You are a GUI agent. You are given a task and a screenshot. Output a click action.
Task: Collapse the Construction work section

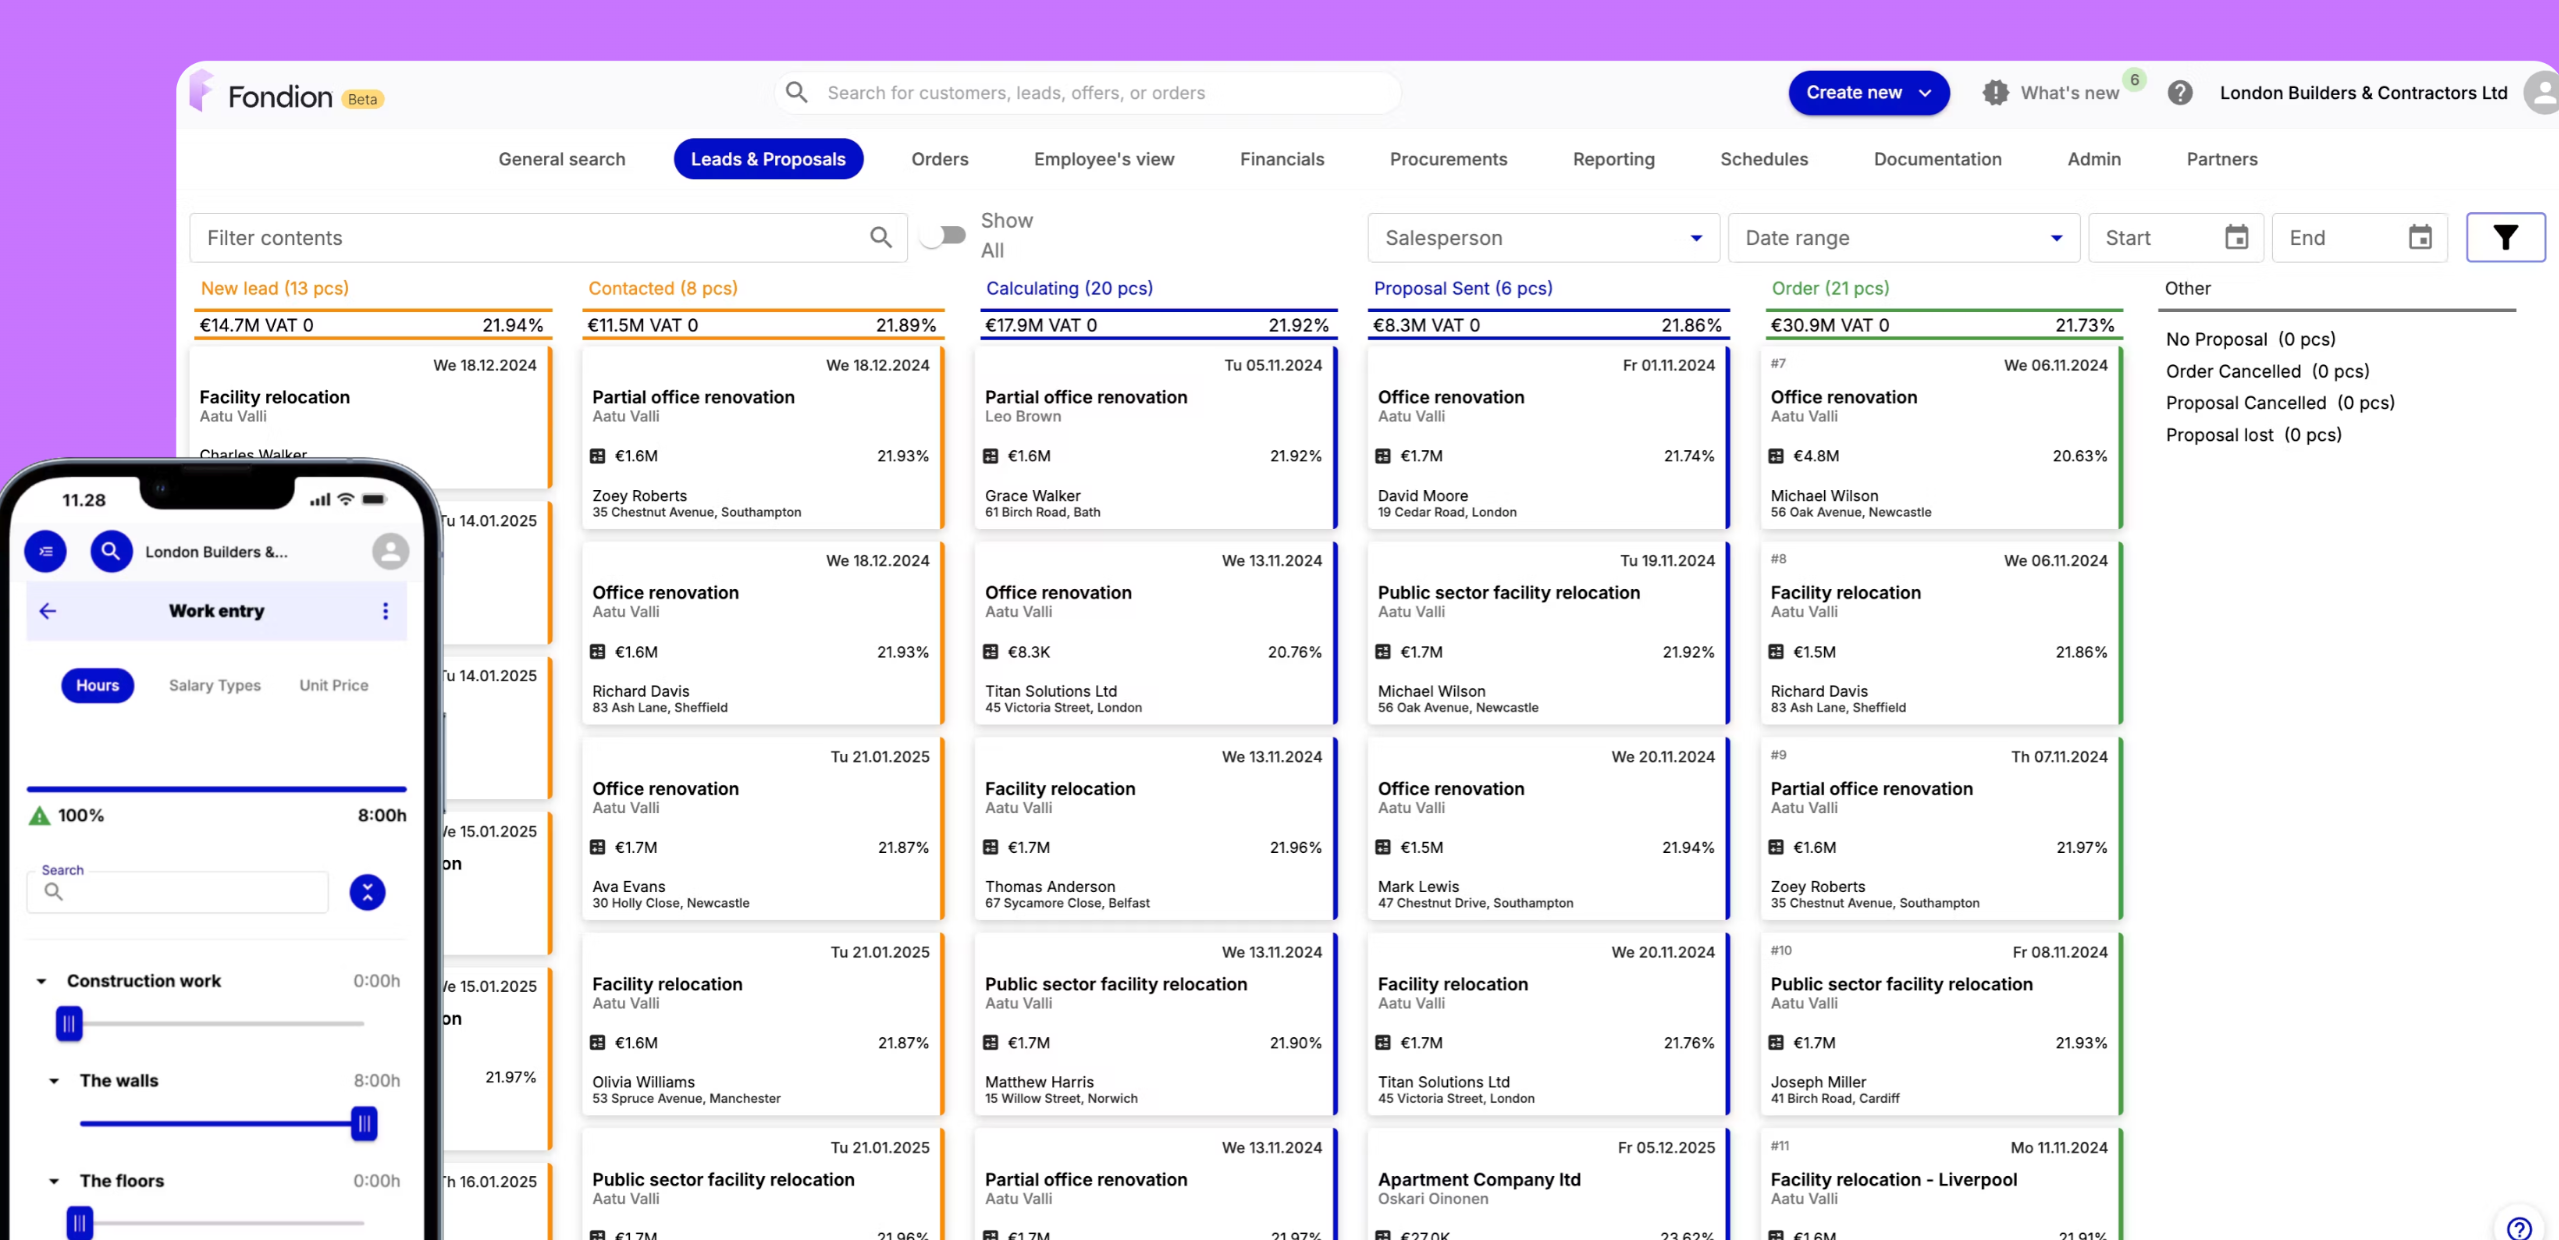[x=41, y=981]
